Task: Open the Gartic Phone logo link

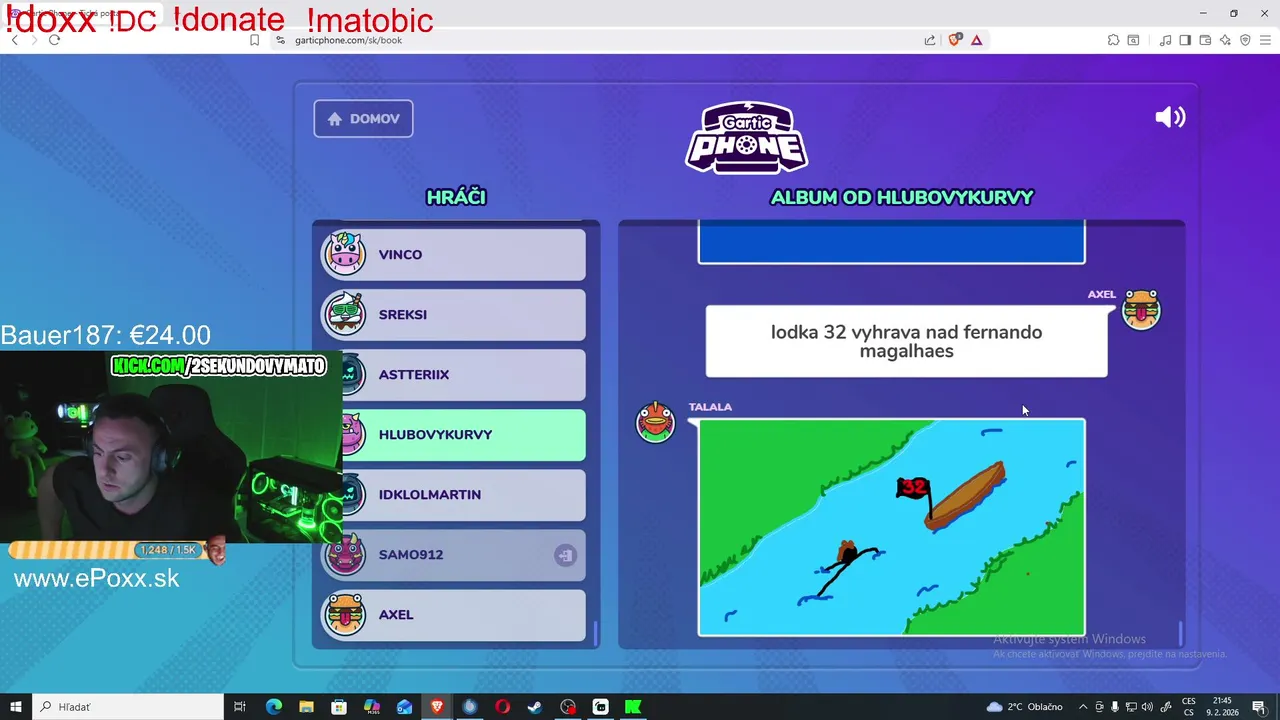Action: pyautogui.click(x=746, y=137)
